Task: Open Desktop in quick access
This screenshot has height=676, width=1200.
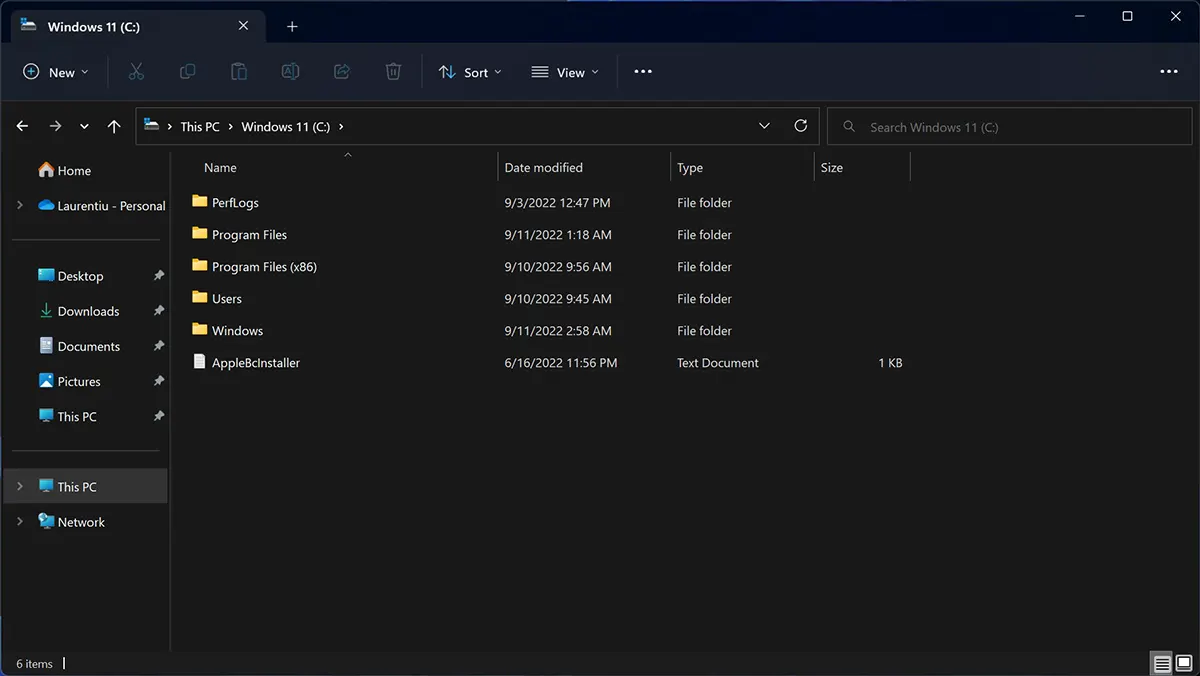Action: (71, 276)
